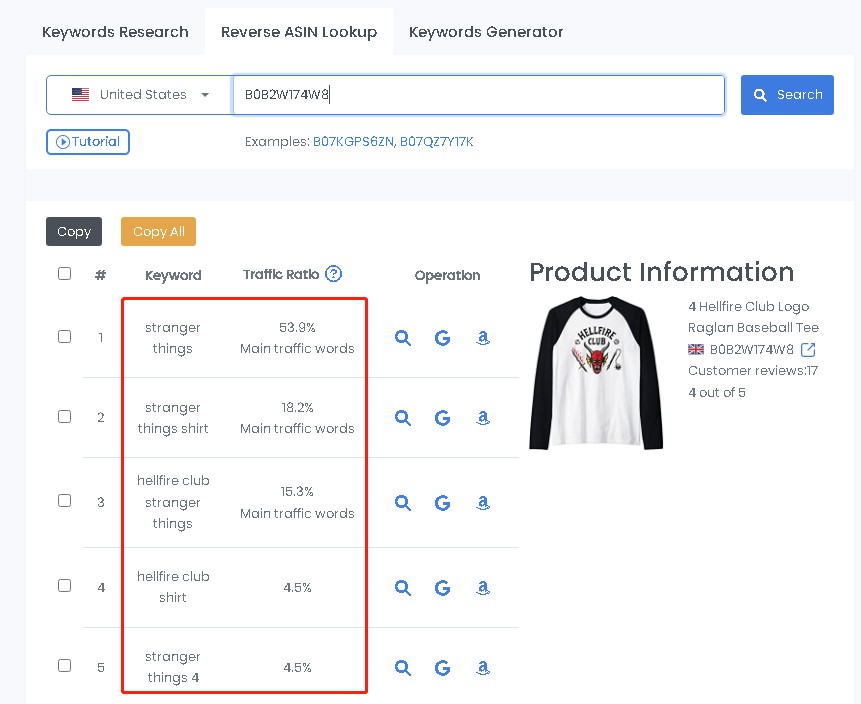Click Amazon icon for hellfire club stranger things
The height and width of the screenshot is (704, 861).
coord(483,502)
